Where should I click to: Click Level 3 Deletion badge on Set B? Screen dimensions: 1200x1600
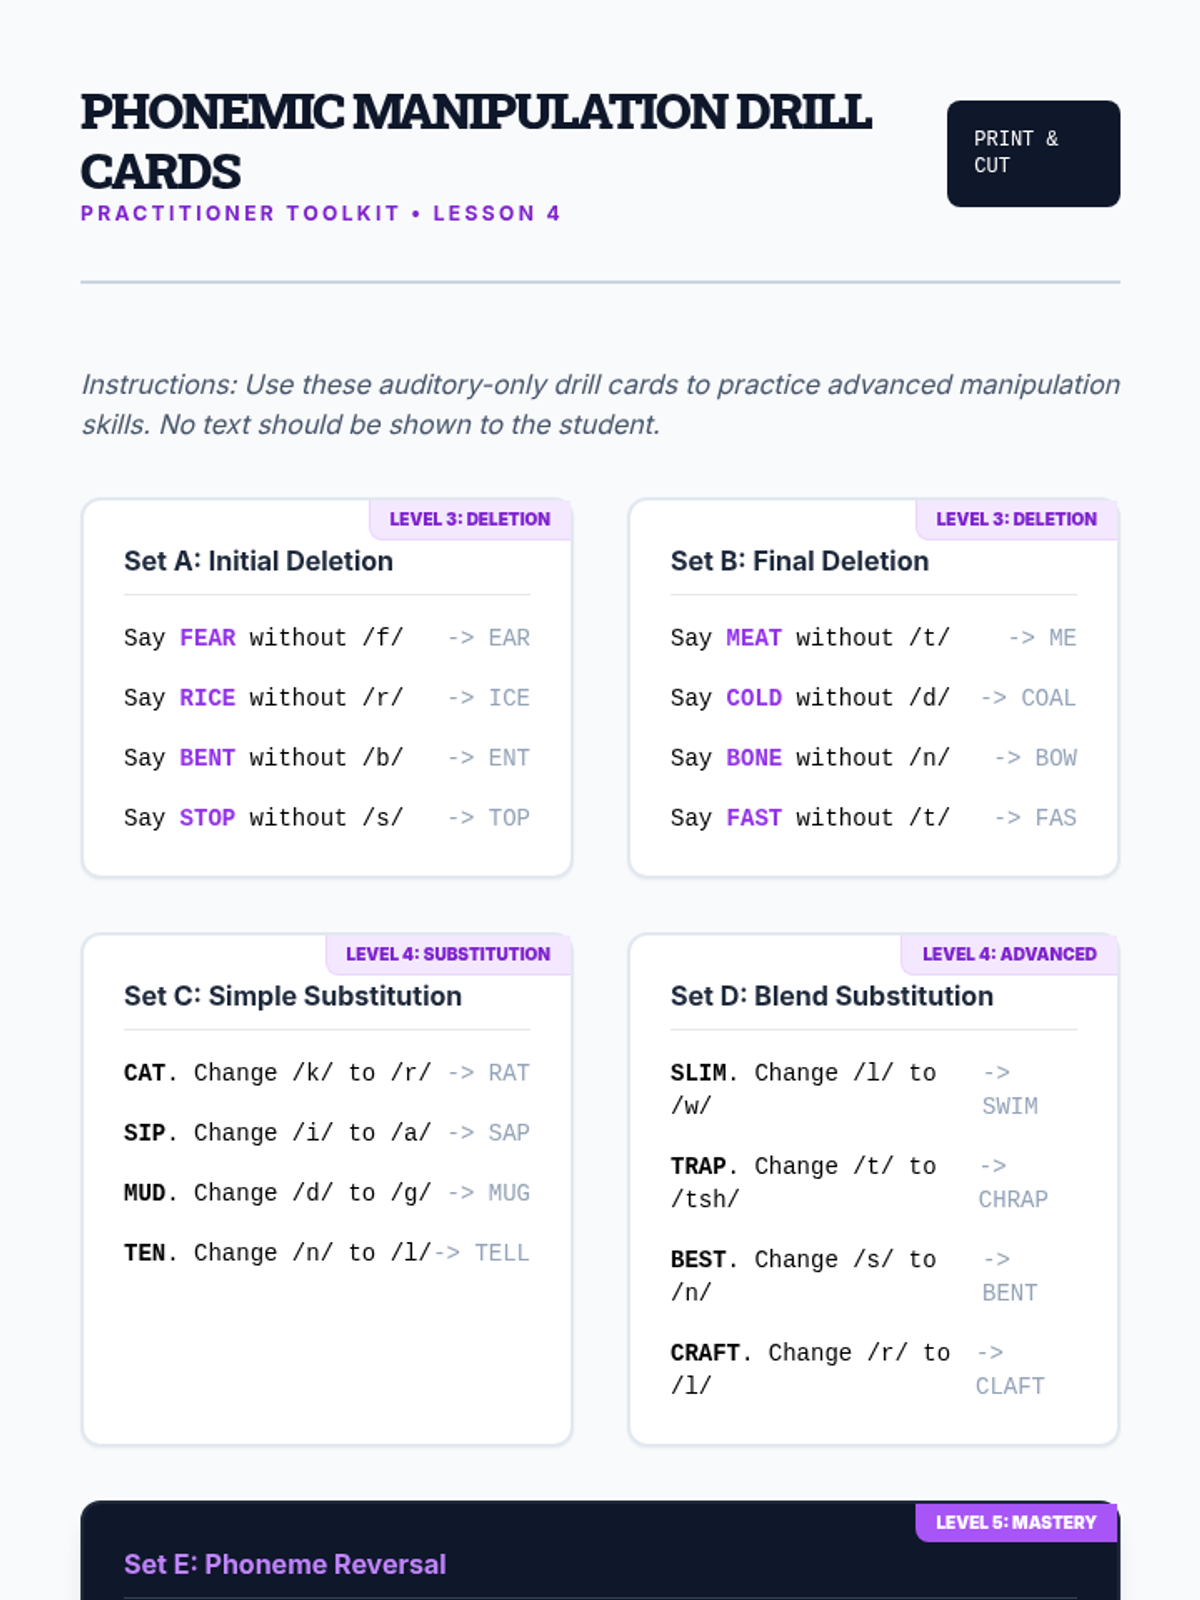pos(1016,519)
